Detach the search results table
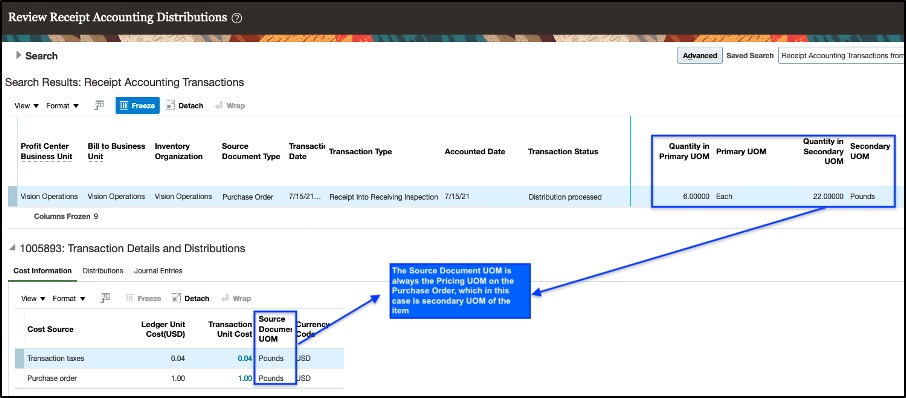This screenshot has height=398, width=906. pos(184,106)
